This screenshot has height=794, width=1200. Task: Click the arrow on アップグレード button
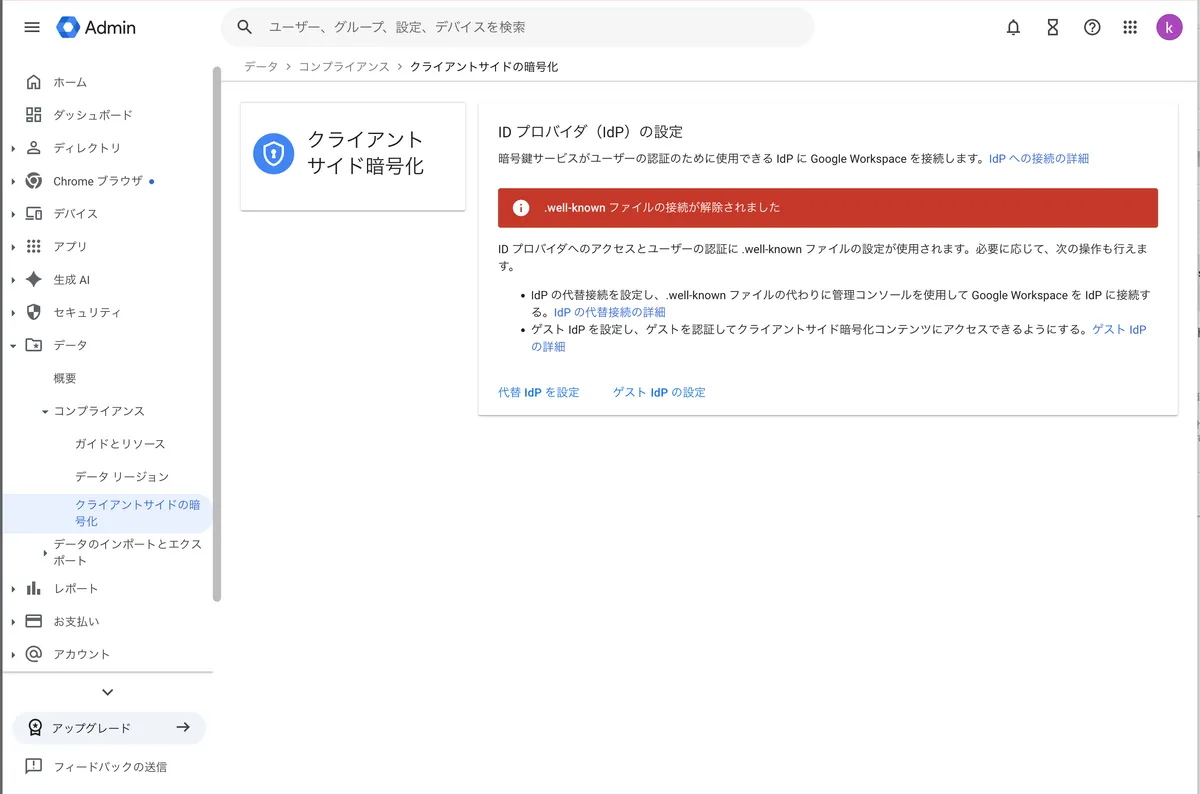183,727
